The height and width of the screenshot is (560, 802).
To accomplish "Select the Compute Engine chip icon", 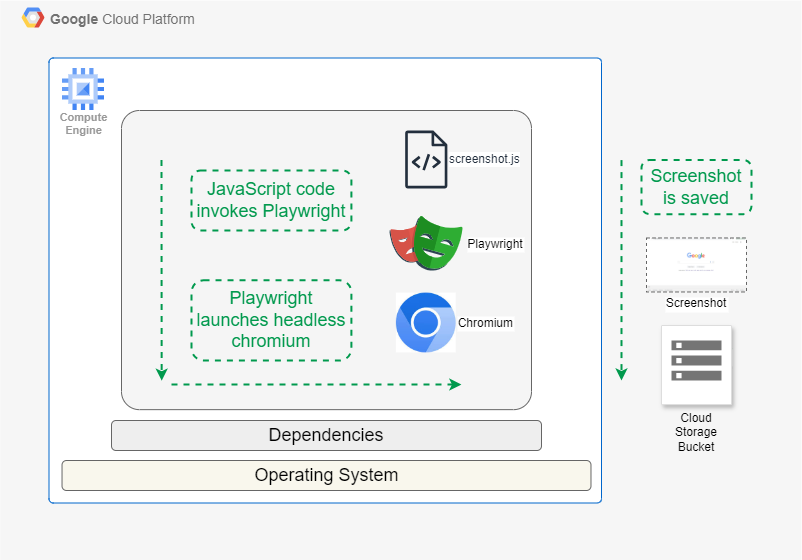I will coord(83,89).
